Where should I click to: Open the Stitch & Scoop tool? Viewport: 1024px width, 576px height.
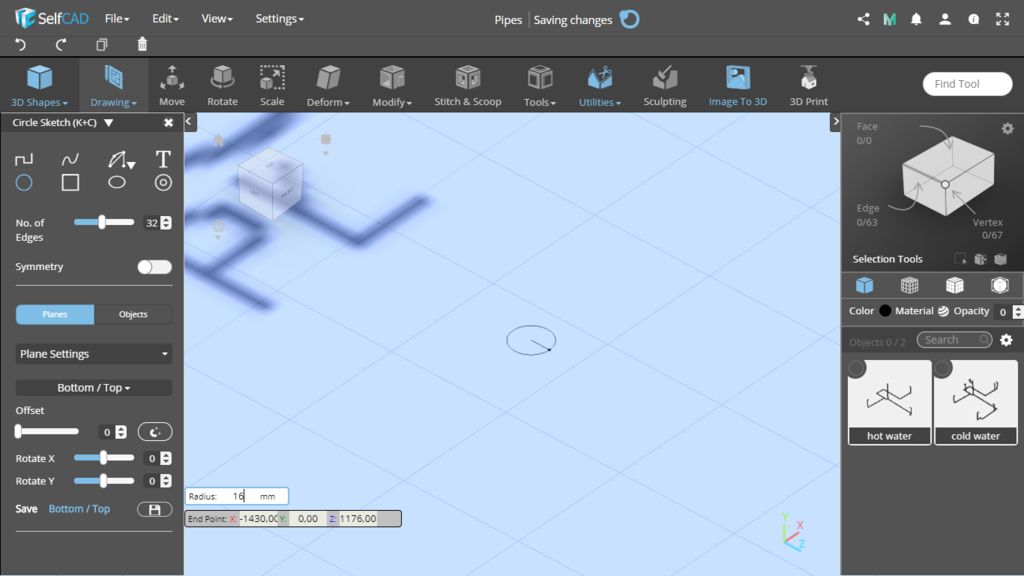468,86
